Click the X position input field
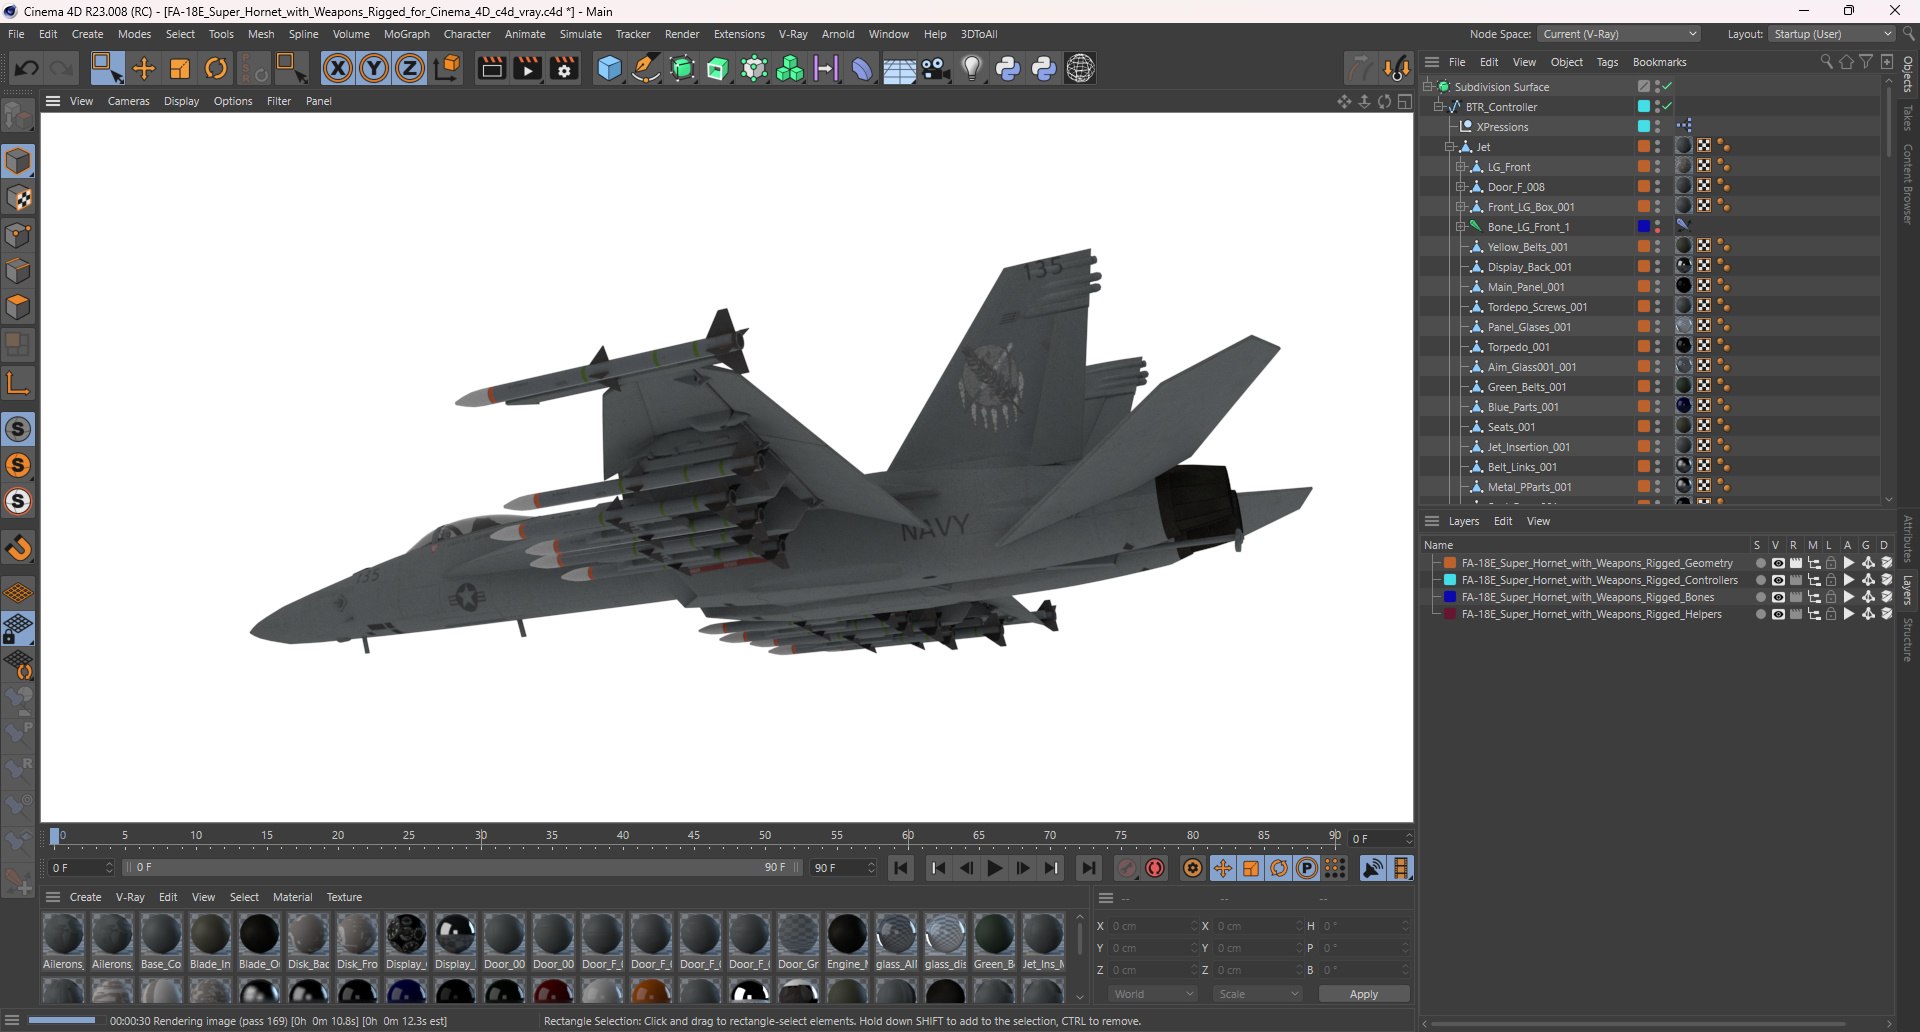Image resolution: width=1920 pixels, height=1032 pixels. pyautogui.click(x=1151, y=926)
